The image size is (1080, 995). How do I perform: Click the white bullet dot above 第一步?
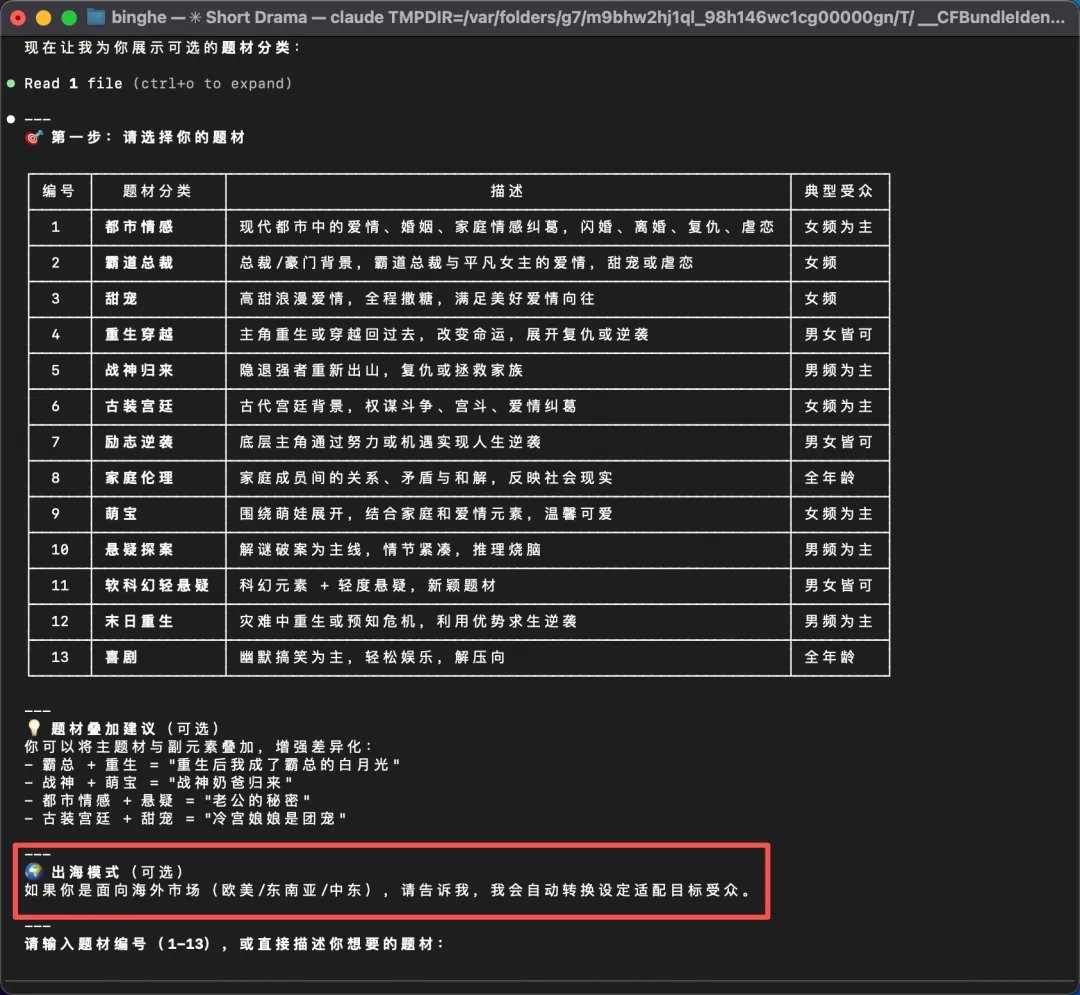(11, 119)
